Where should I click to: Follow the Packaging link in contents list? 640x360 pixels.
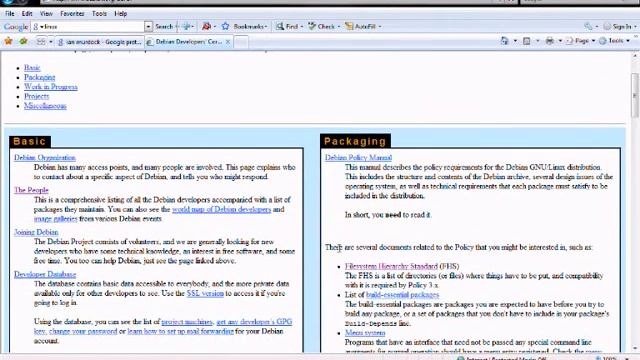pos(39,77)
